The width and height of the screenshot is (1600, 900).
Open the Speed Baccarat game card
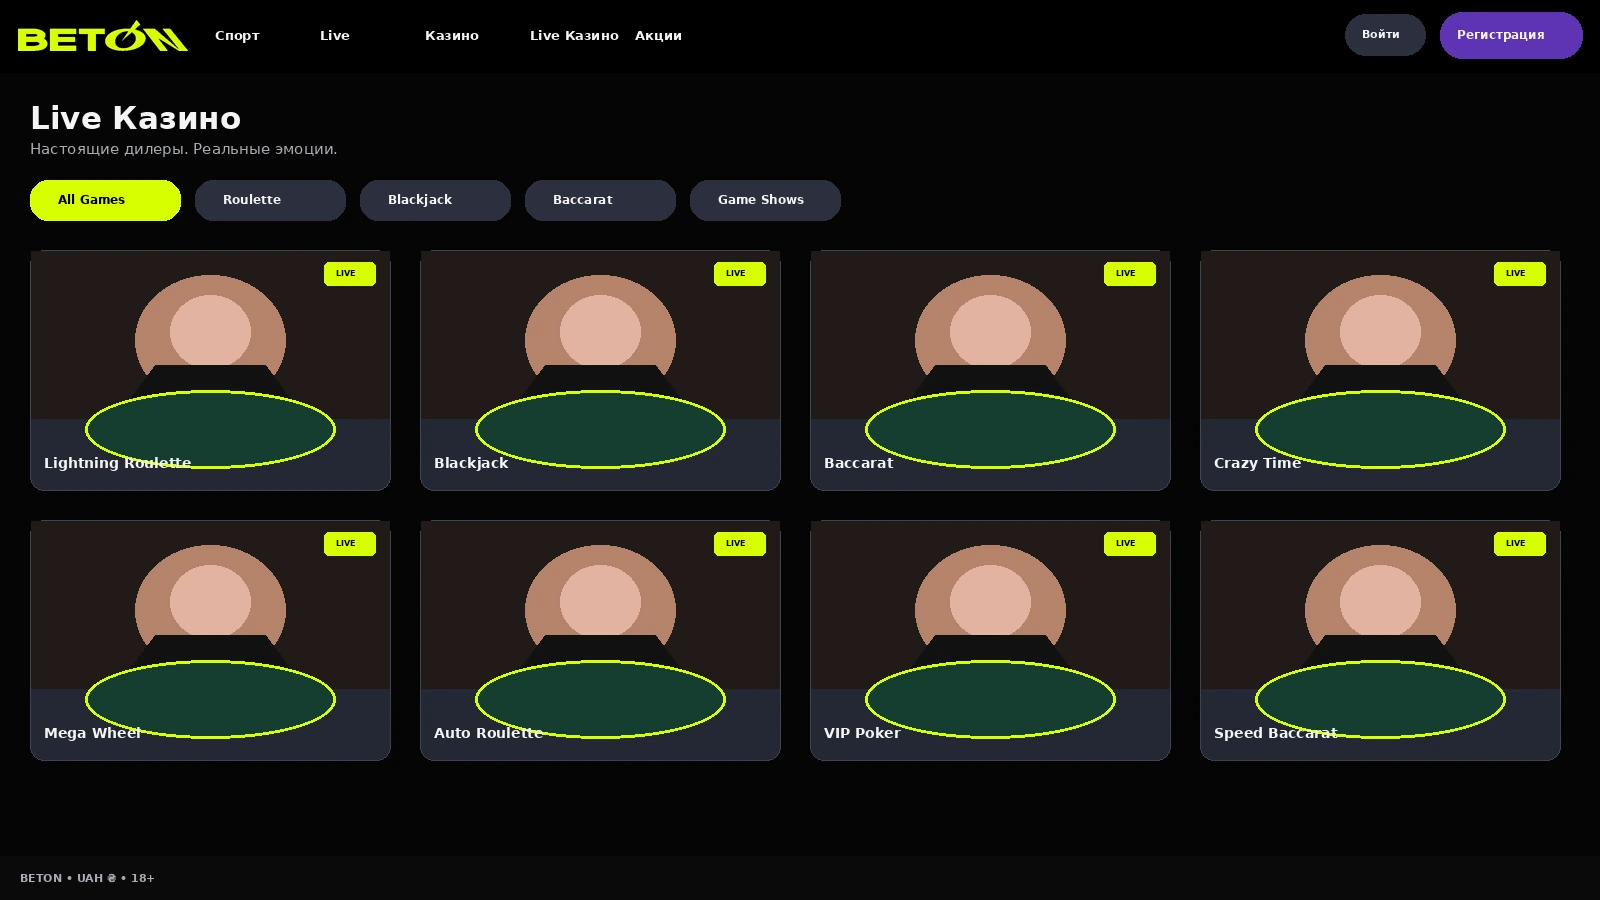pos(1380,640)
